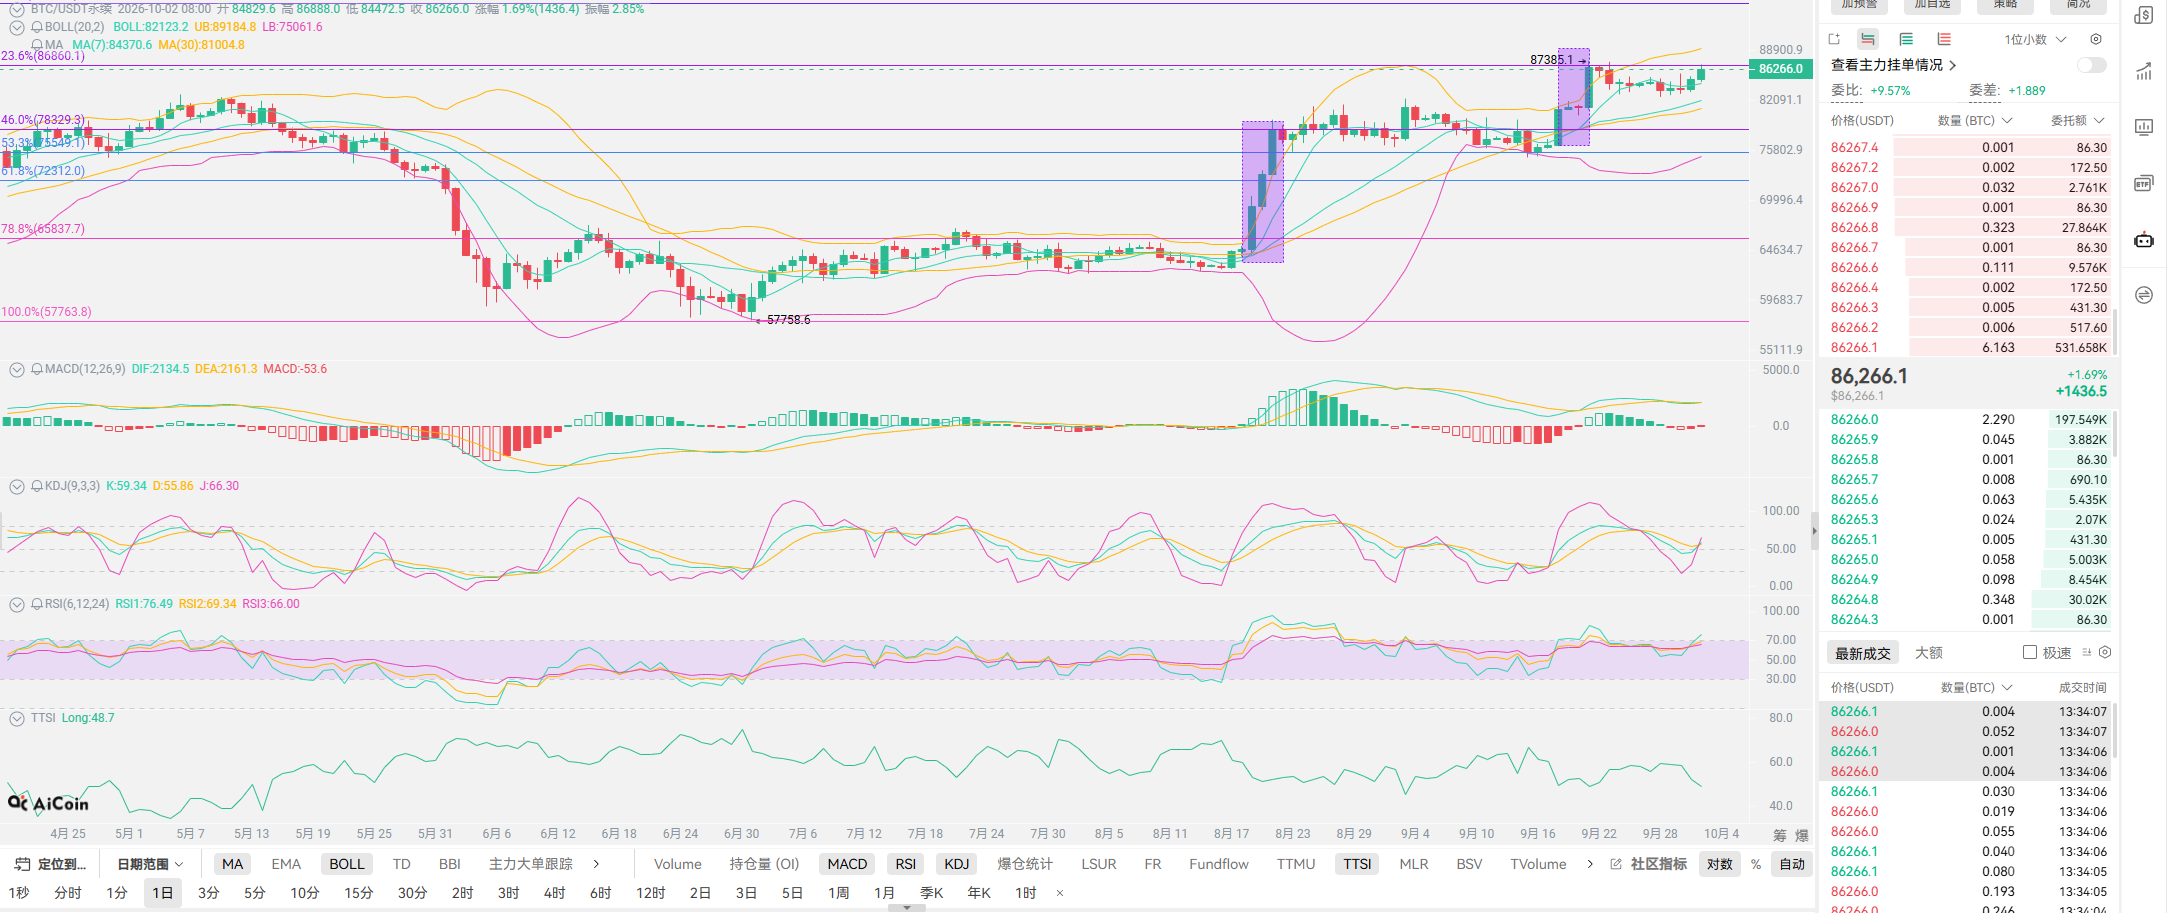
Task: Toggle the 查看主力挂单情况 switch
Action: [2091, 65]
